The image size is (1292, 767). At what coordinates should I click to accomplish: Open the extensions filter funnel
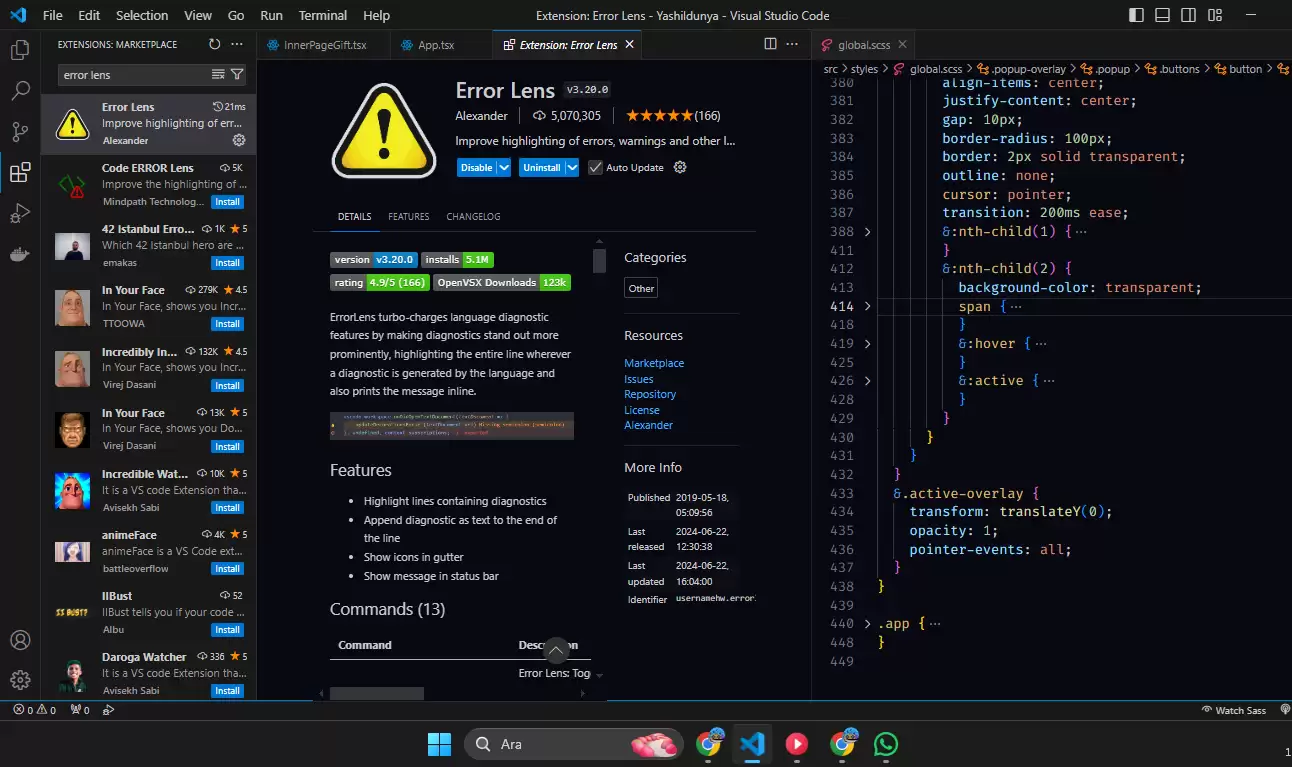(237, 75)
